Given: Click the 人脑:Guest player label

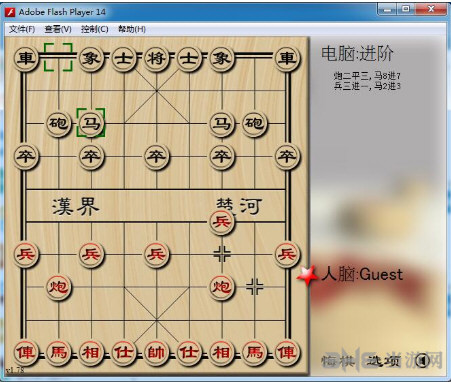Looking at the screenshot, I should point(362,274).
